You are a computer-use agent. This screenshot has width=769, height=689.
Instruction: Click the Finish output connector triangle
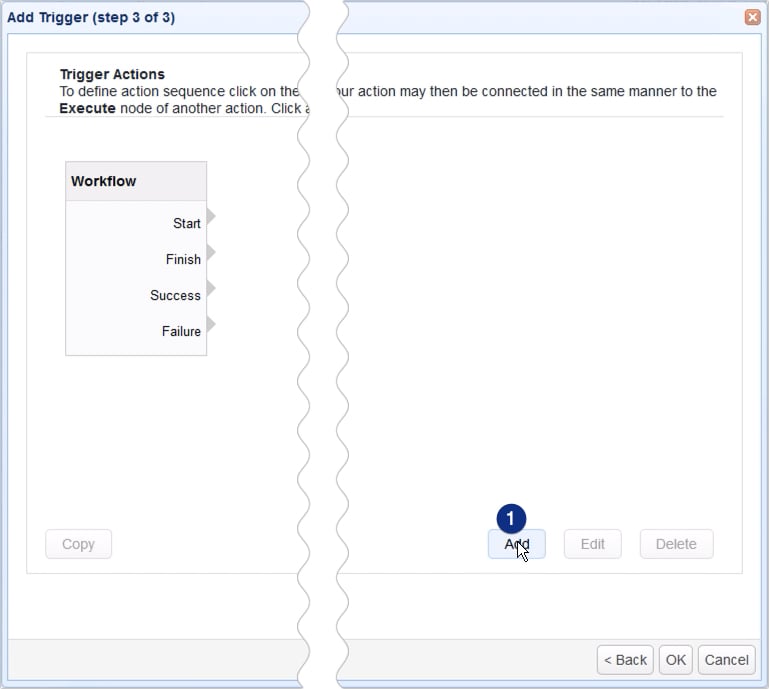(x=211, y=253)
